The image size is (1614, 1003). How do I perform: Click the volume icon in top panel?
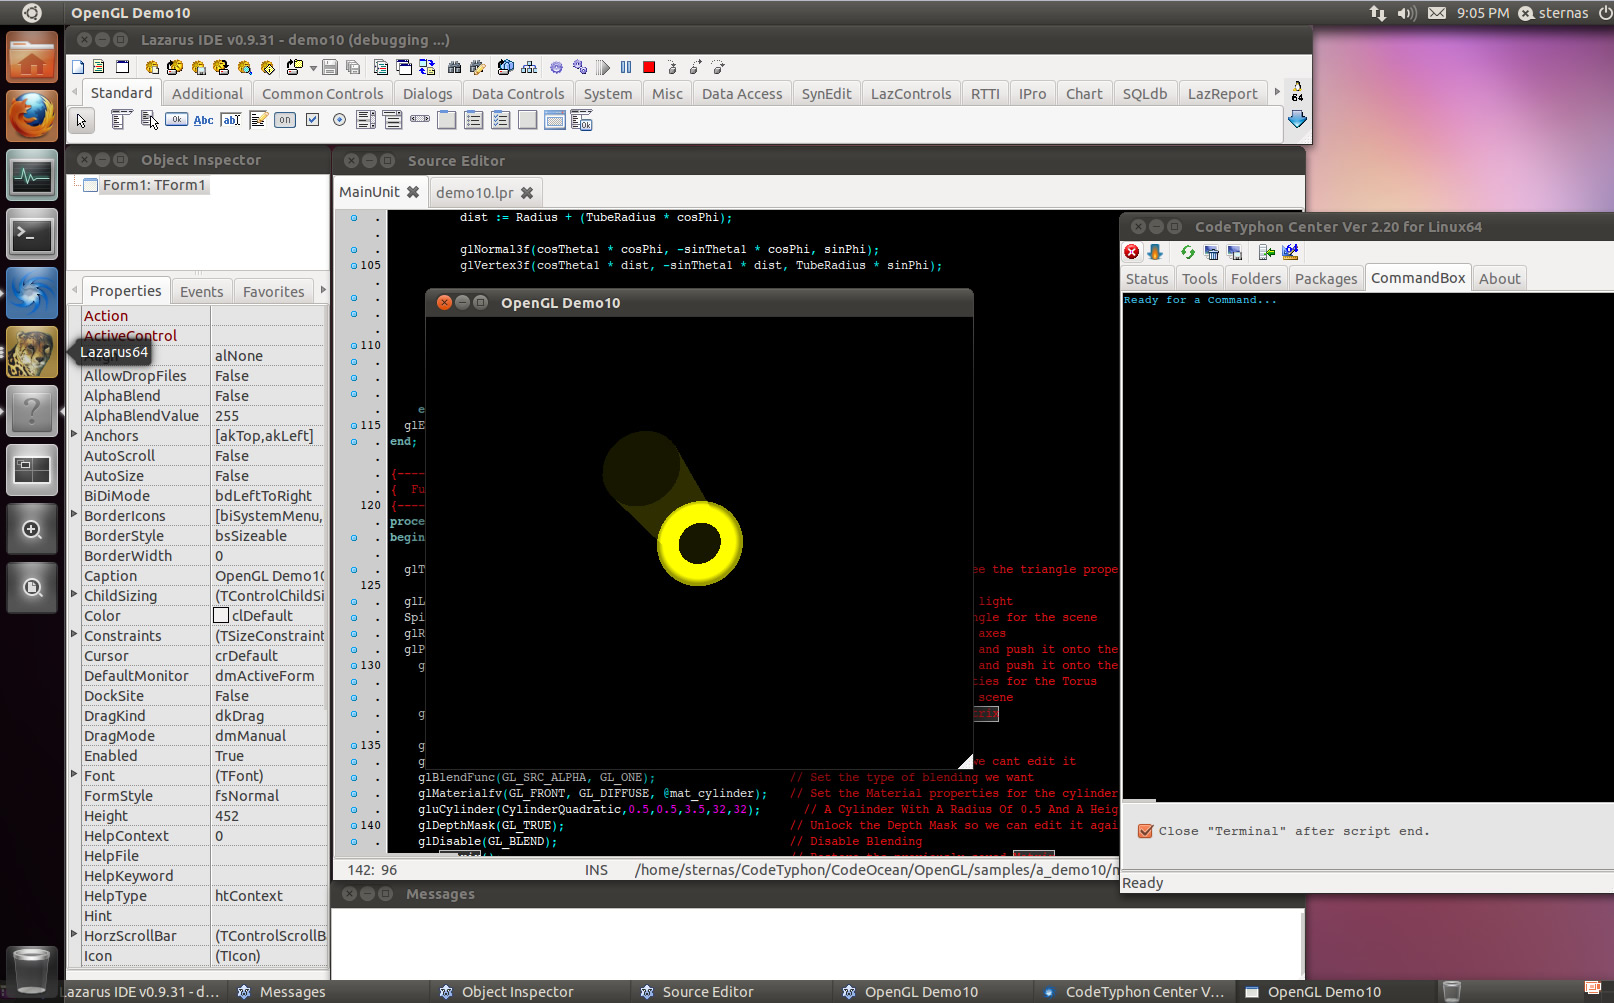click(x=1407, y=13)
